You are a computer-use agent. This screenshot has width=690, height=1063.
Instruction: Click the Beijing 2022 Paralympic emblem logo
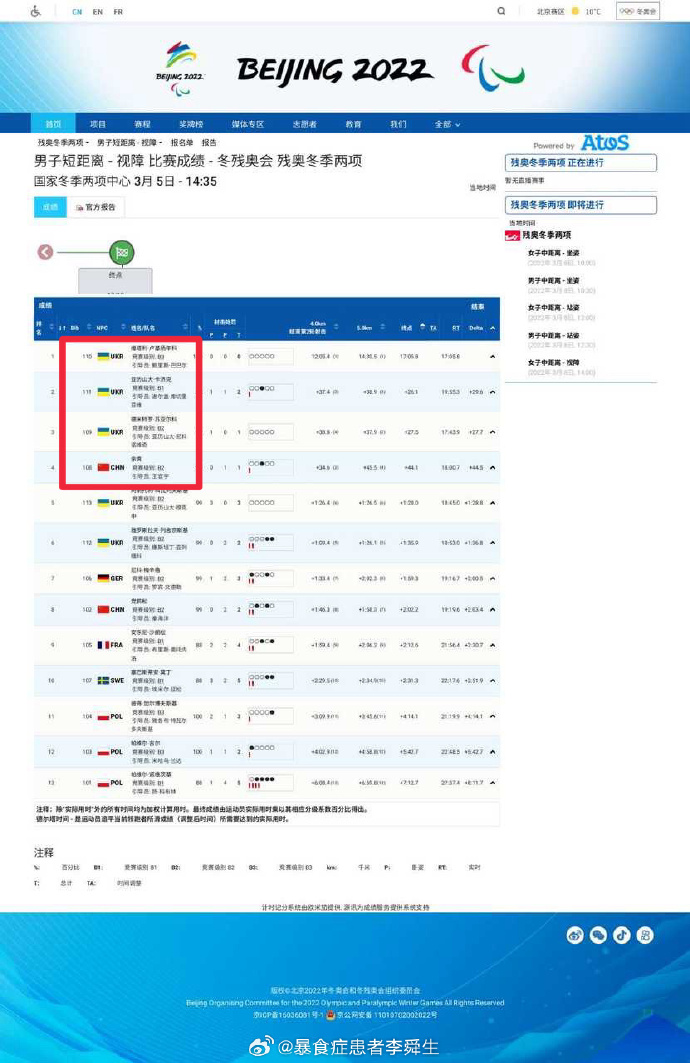click(x=180, y=68)
